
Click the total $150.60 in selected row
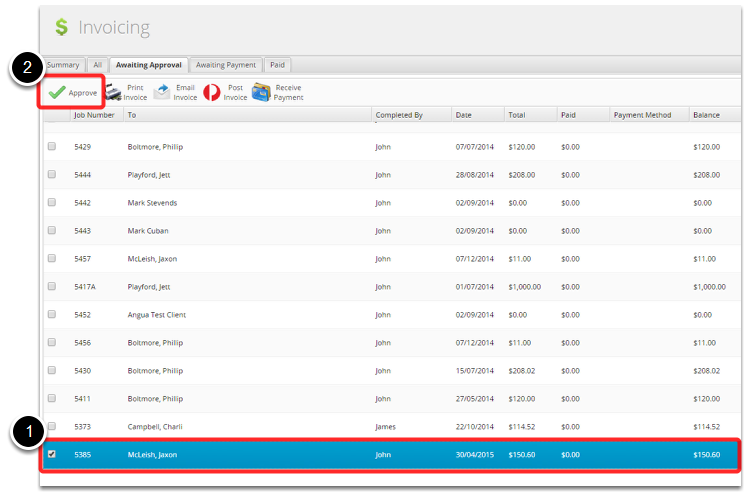(522, 454)
